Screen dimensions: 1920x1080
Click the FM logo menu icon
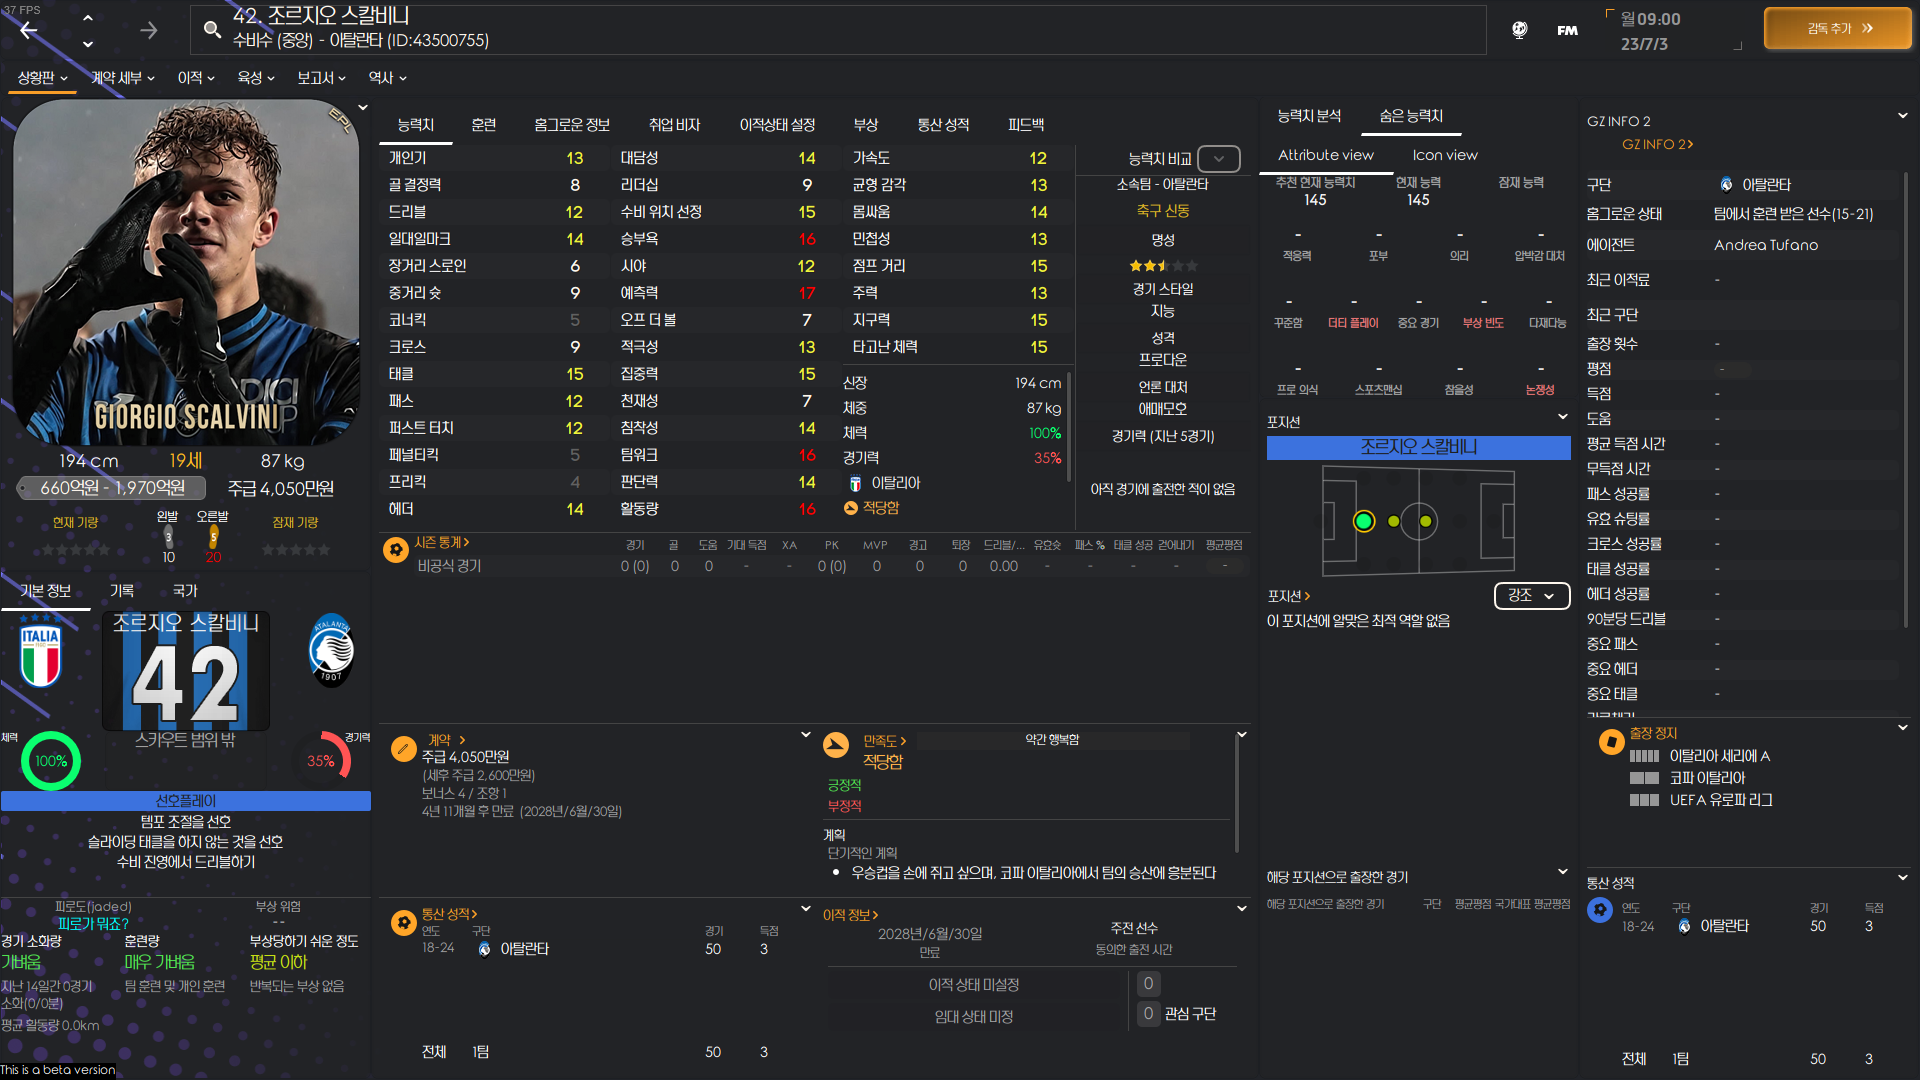1567,30
